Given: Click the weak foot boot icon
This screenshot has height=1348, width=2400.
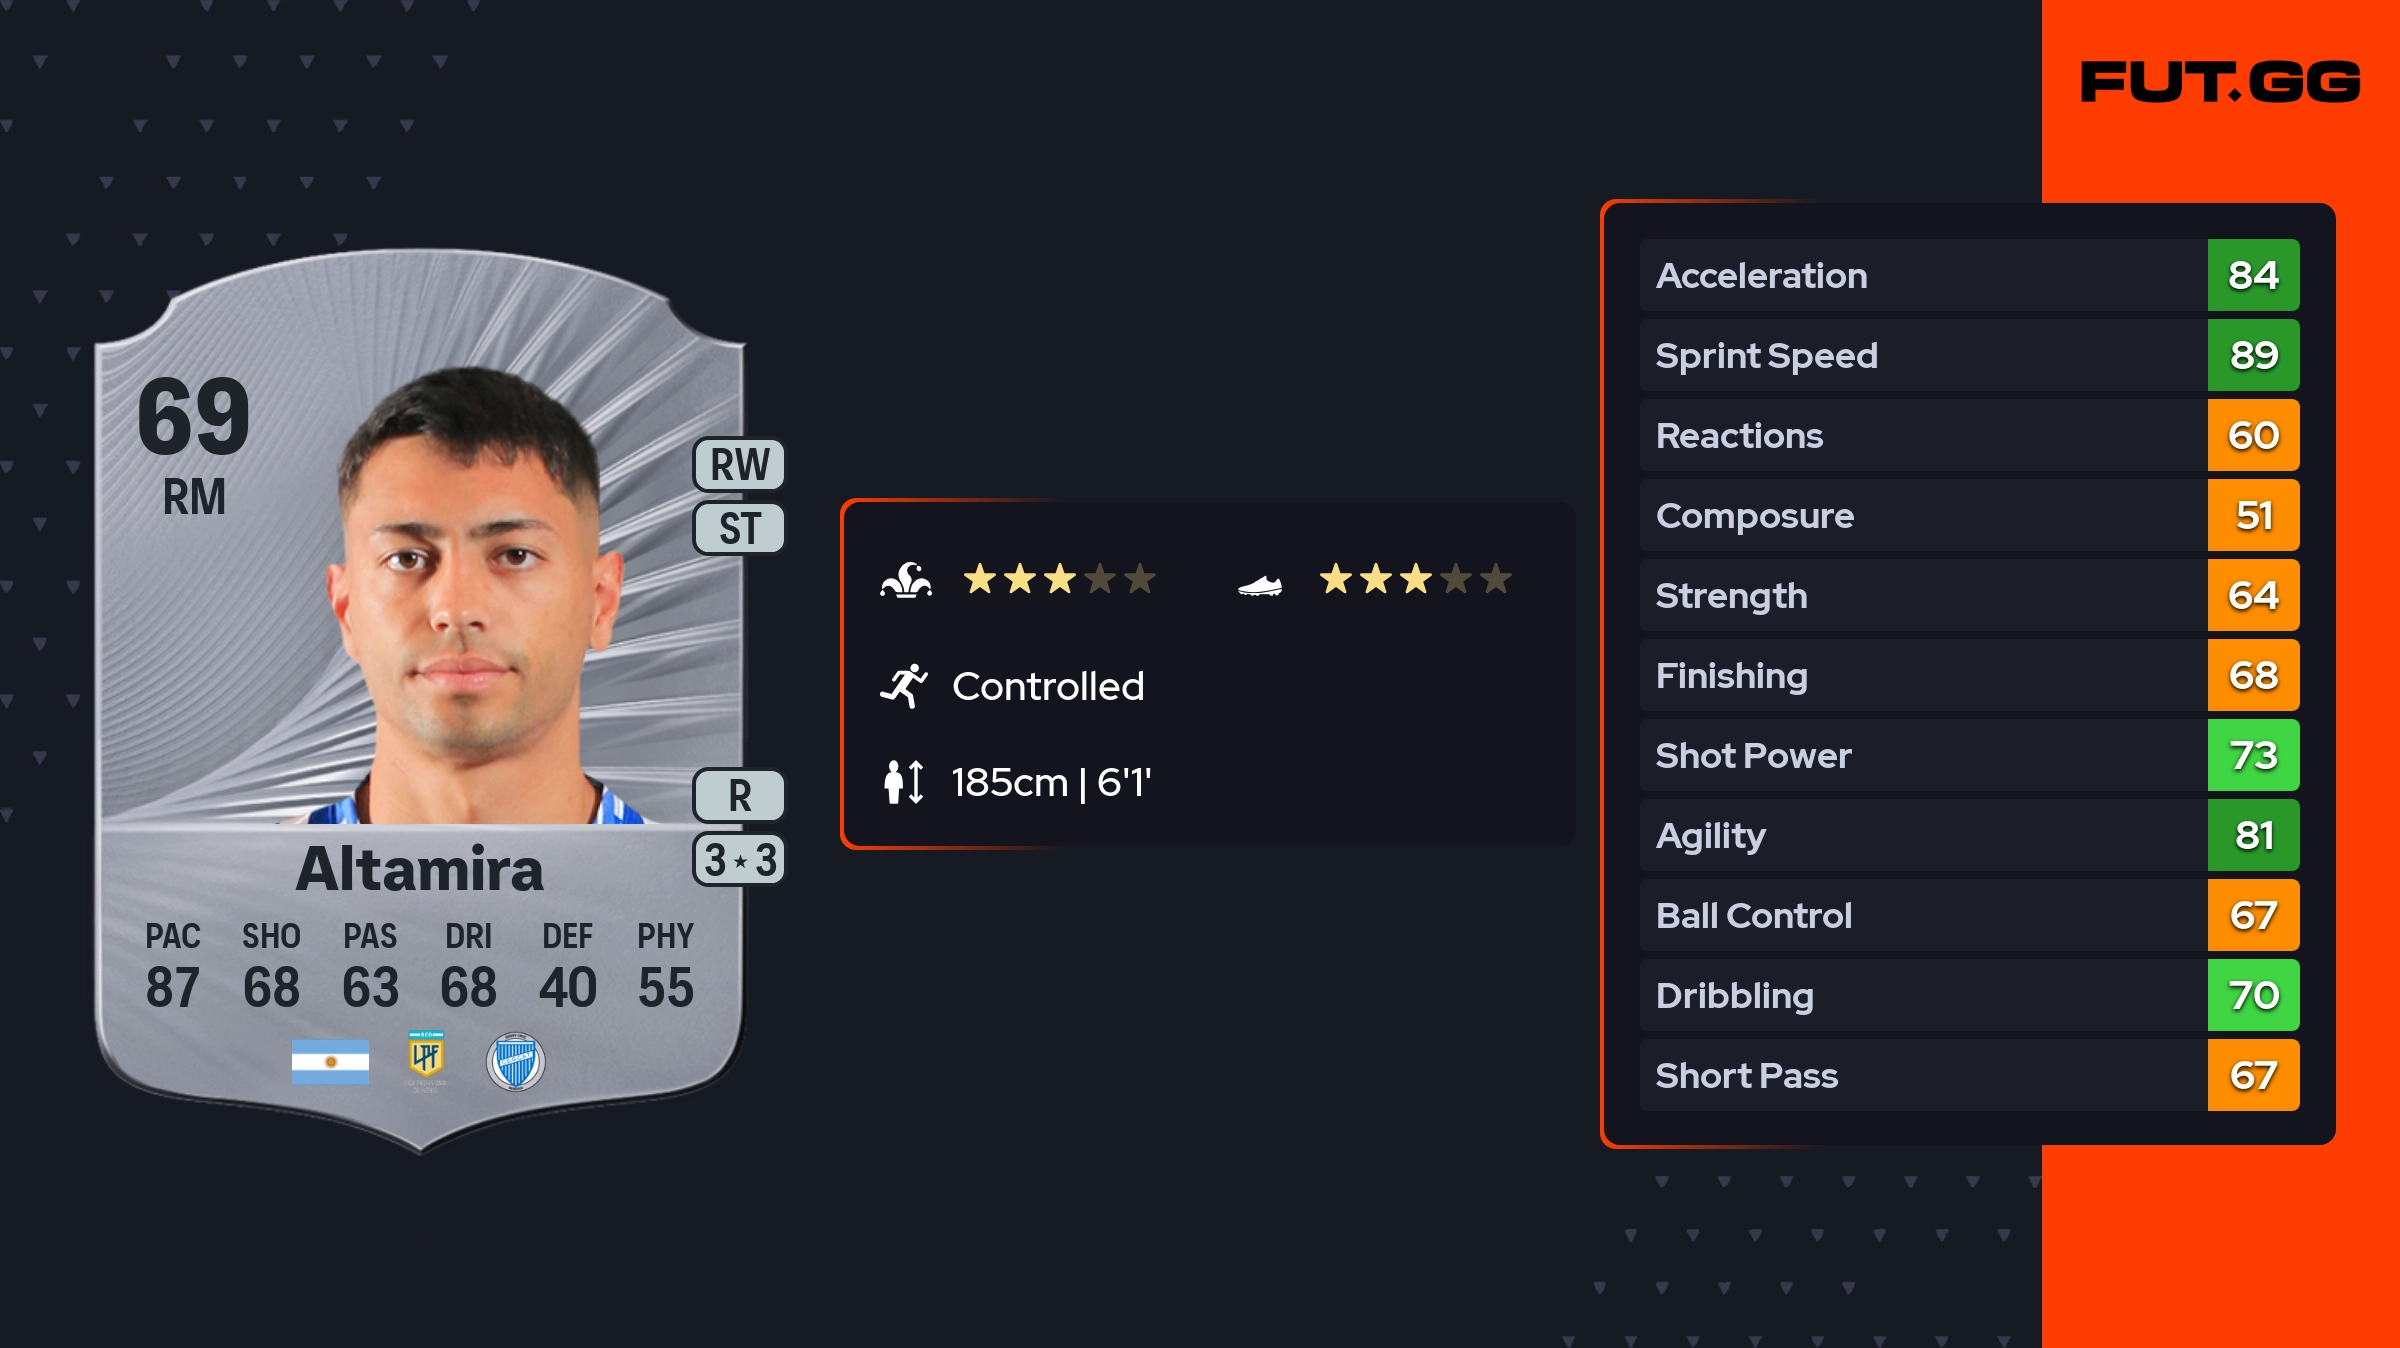Looking at the screenshot, I should click(1259, 585).
